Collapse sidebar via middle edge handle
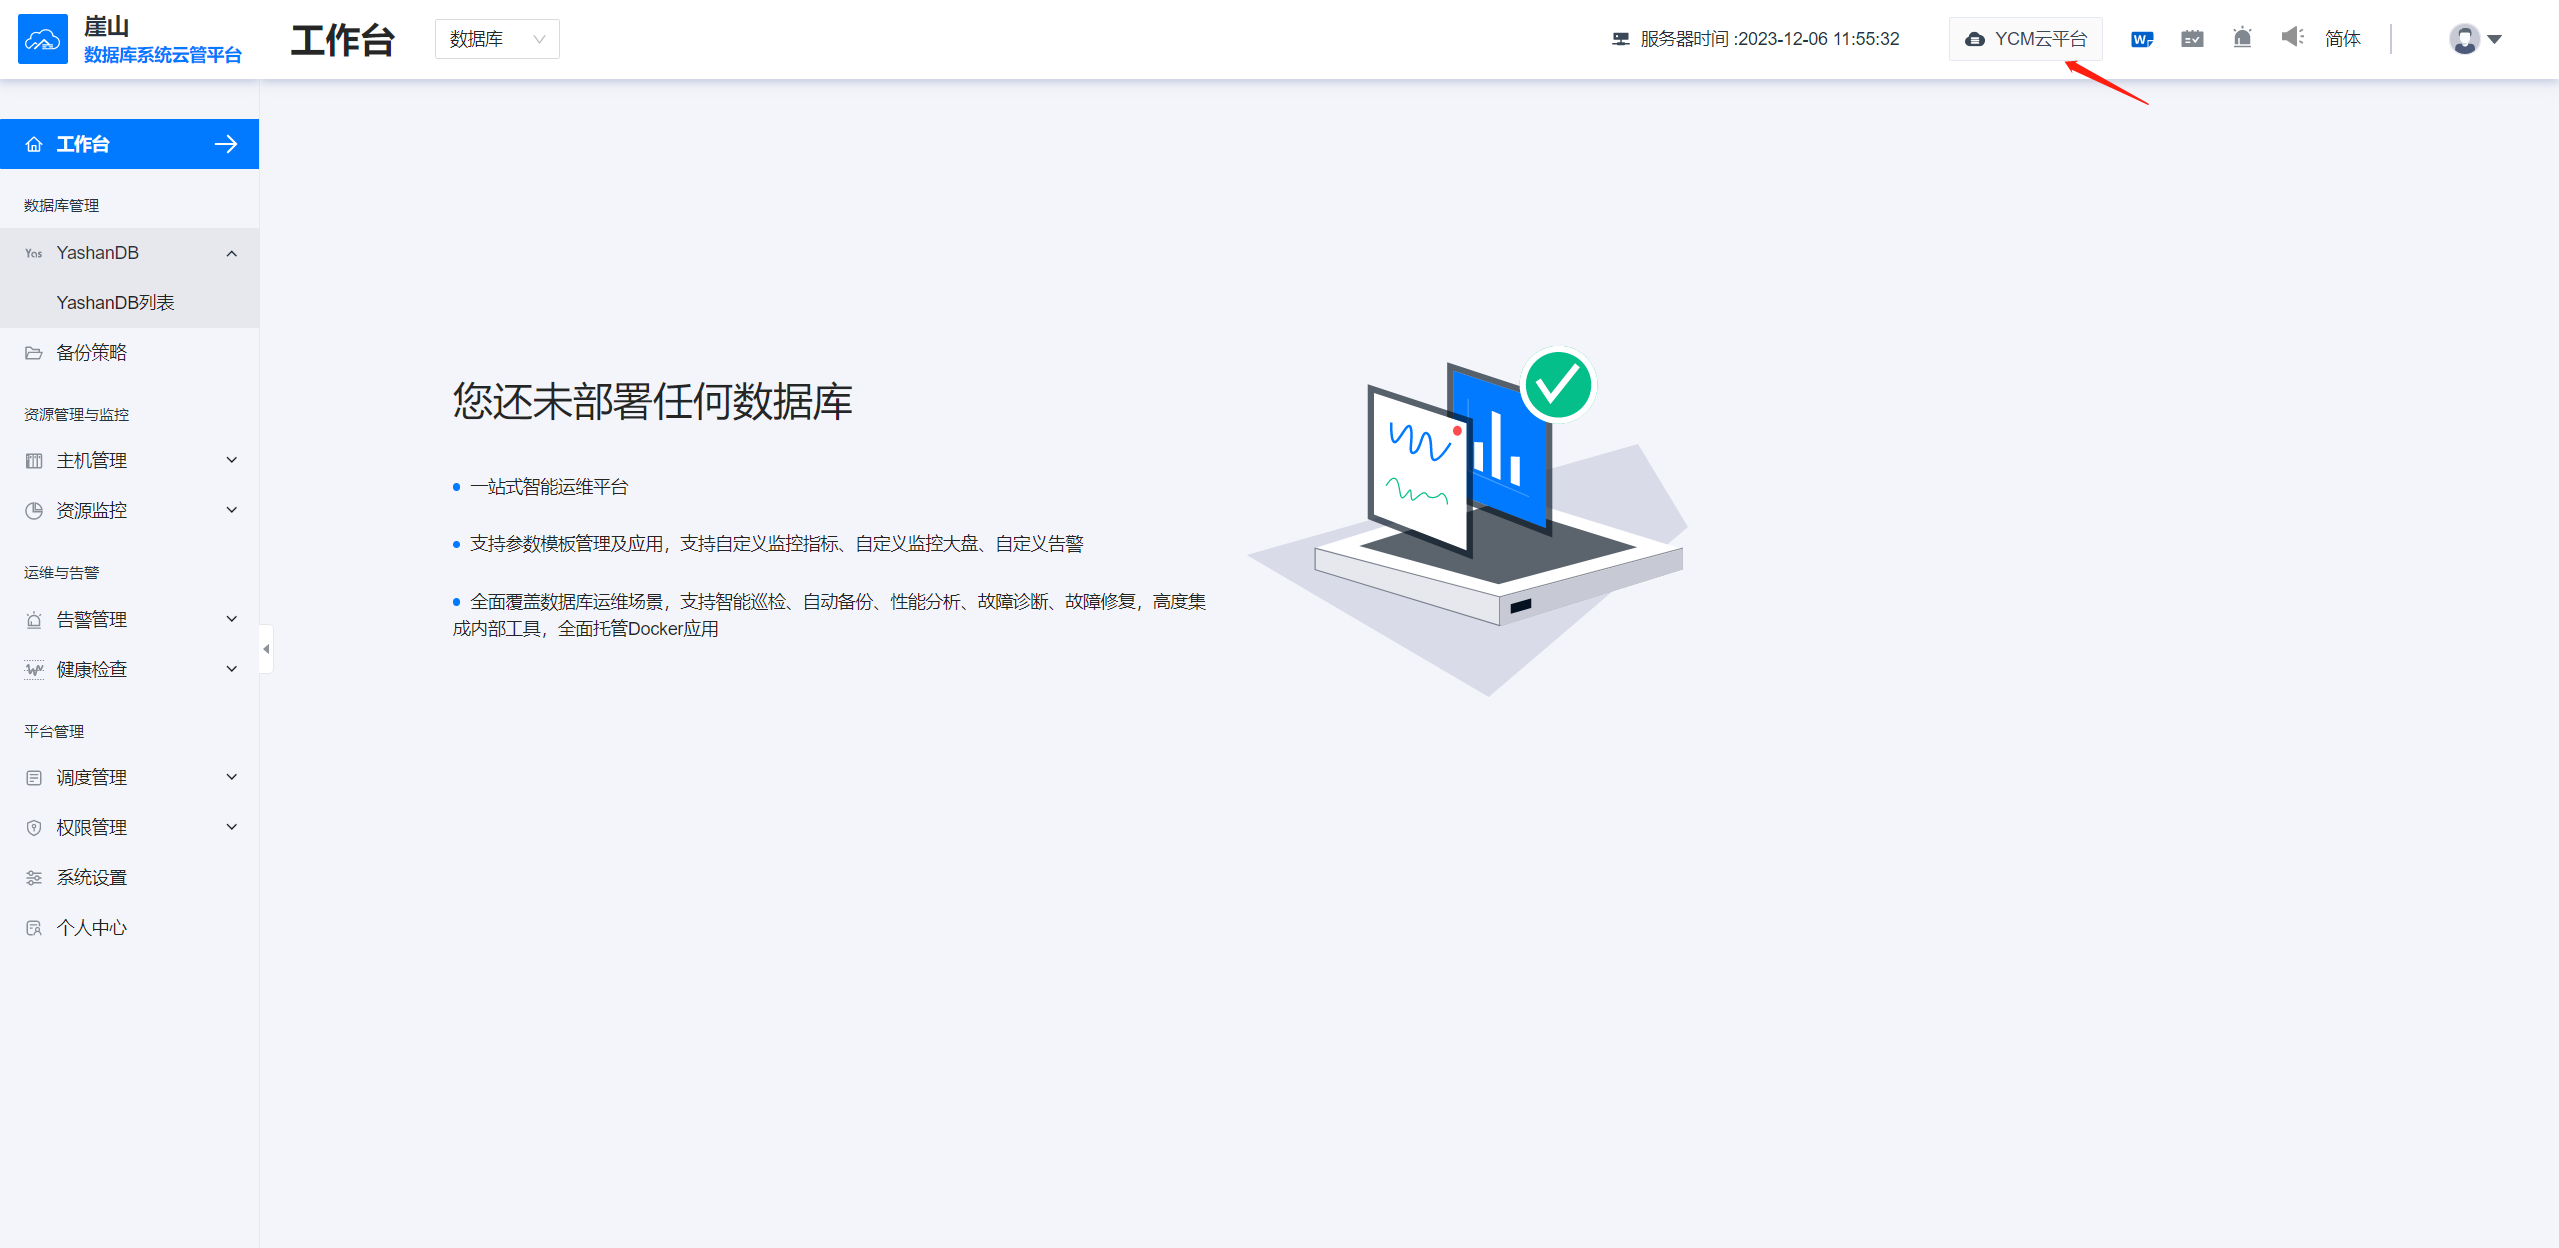The width and height of the screenshot is (2559, 1248). click(266, 648)
